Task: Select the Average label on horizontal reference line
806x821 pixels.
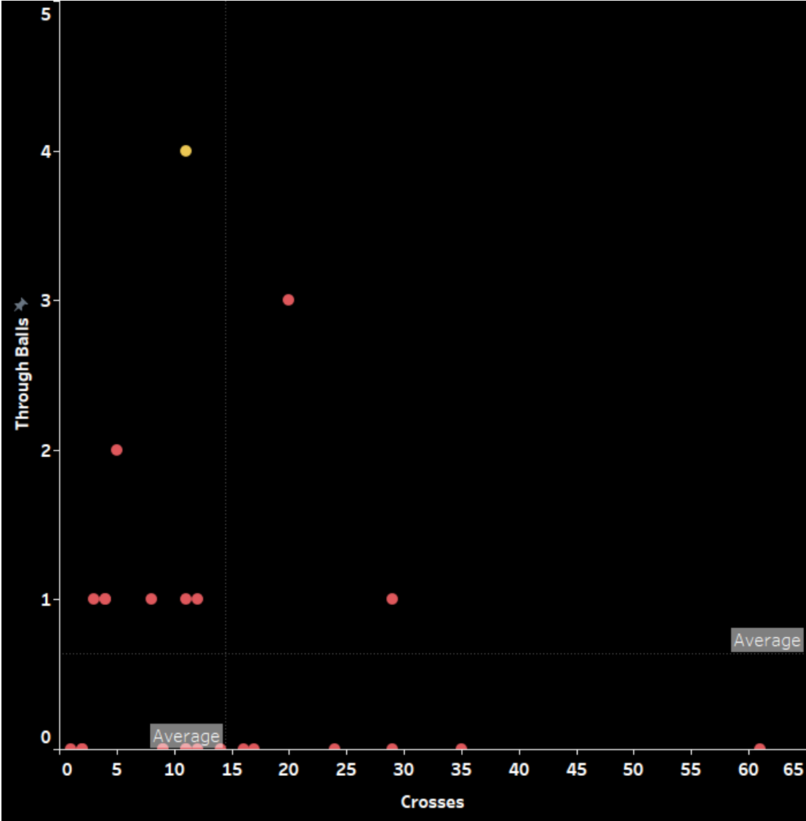Action: [x=766, y=640]
